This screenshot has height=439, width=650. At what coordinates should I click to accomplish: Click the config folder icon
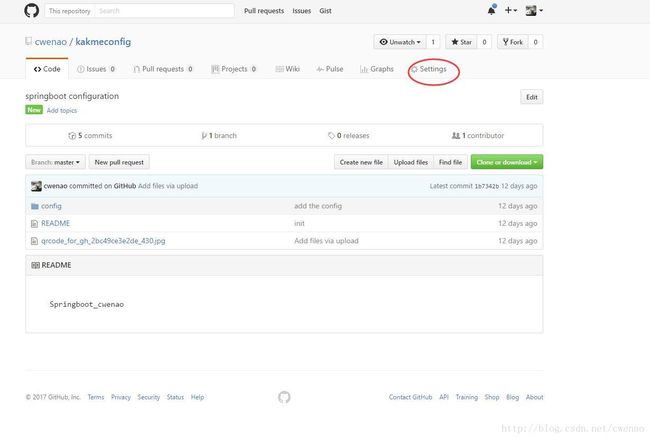[x=35, y=206]
